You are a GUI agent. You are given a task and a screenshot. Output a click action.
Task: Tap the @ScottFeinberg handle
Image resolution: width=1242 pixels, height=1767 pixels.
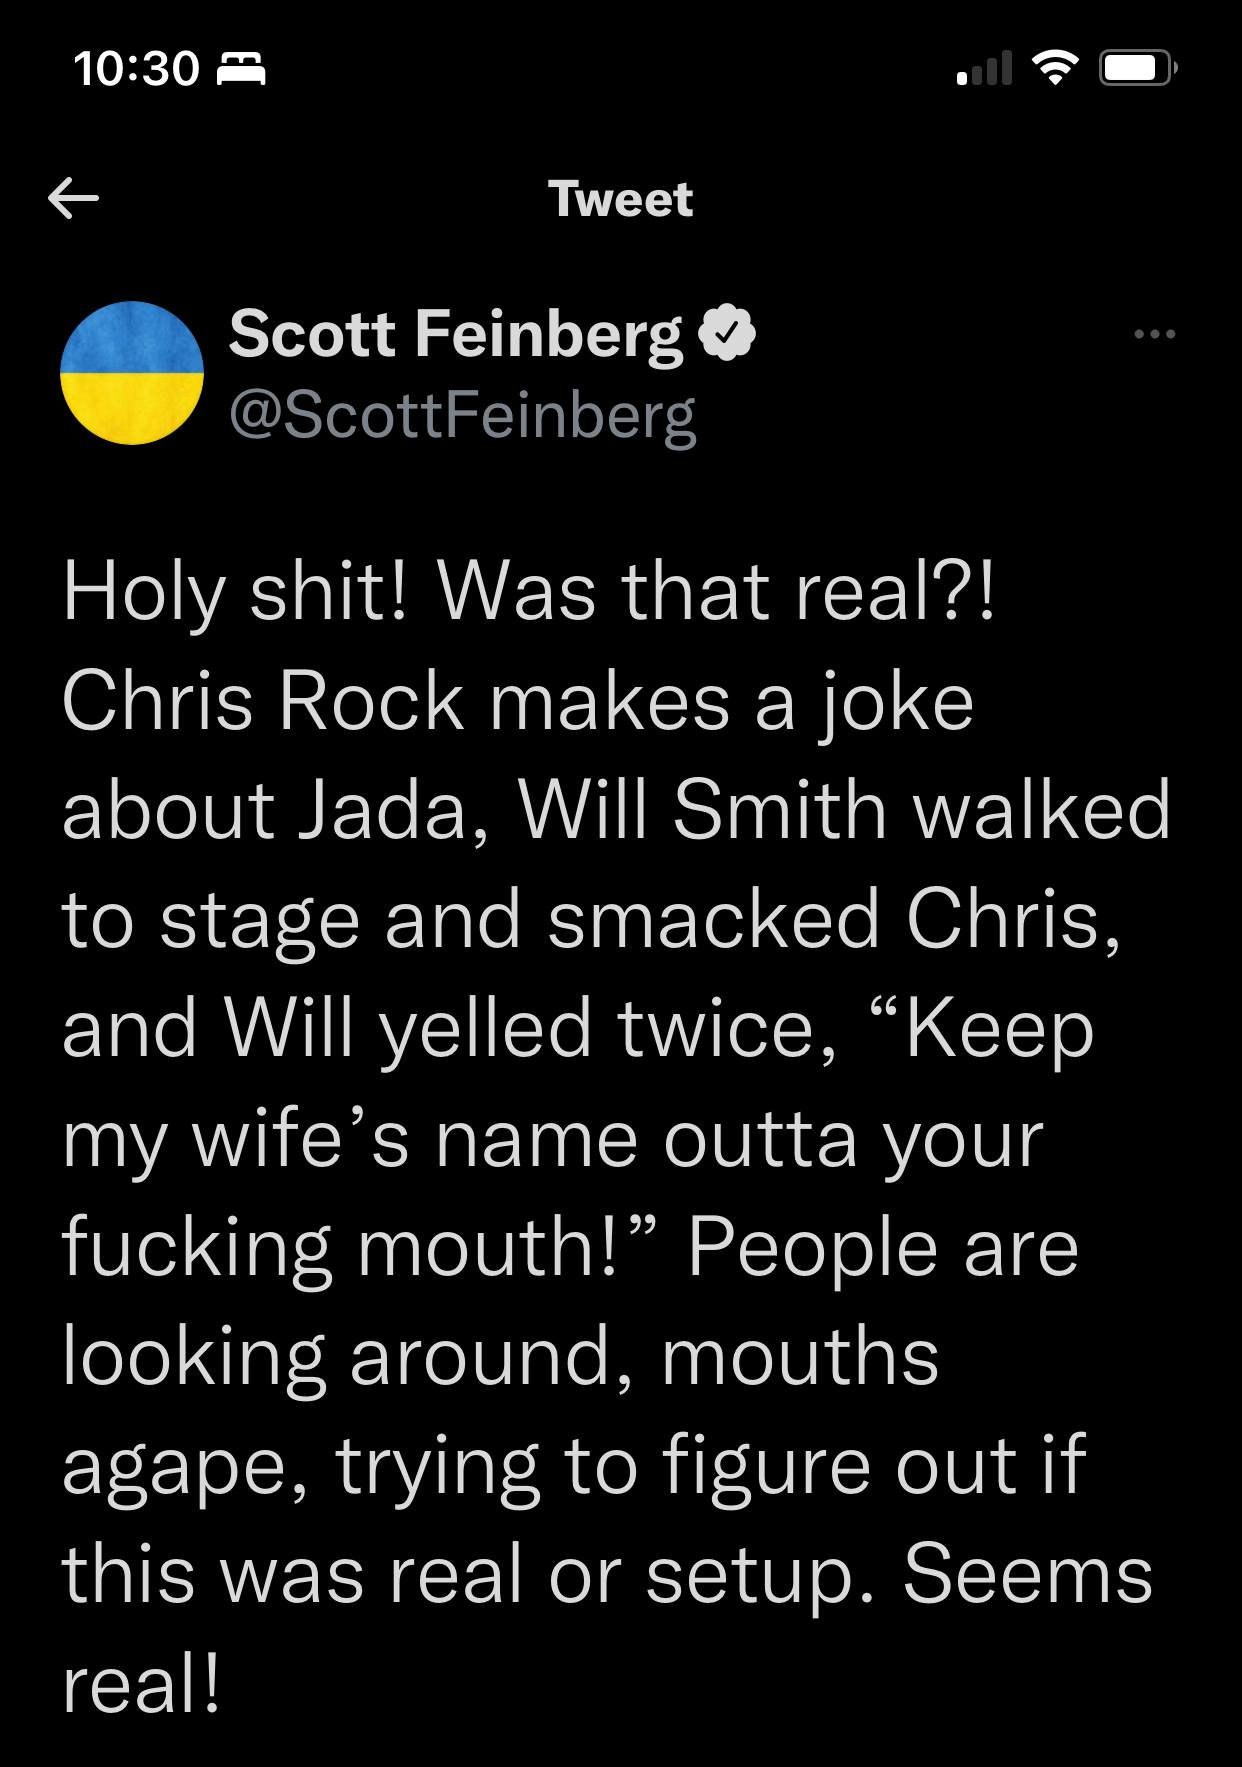click(x=462, y=415)
